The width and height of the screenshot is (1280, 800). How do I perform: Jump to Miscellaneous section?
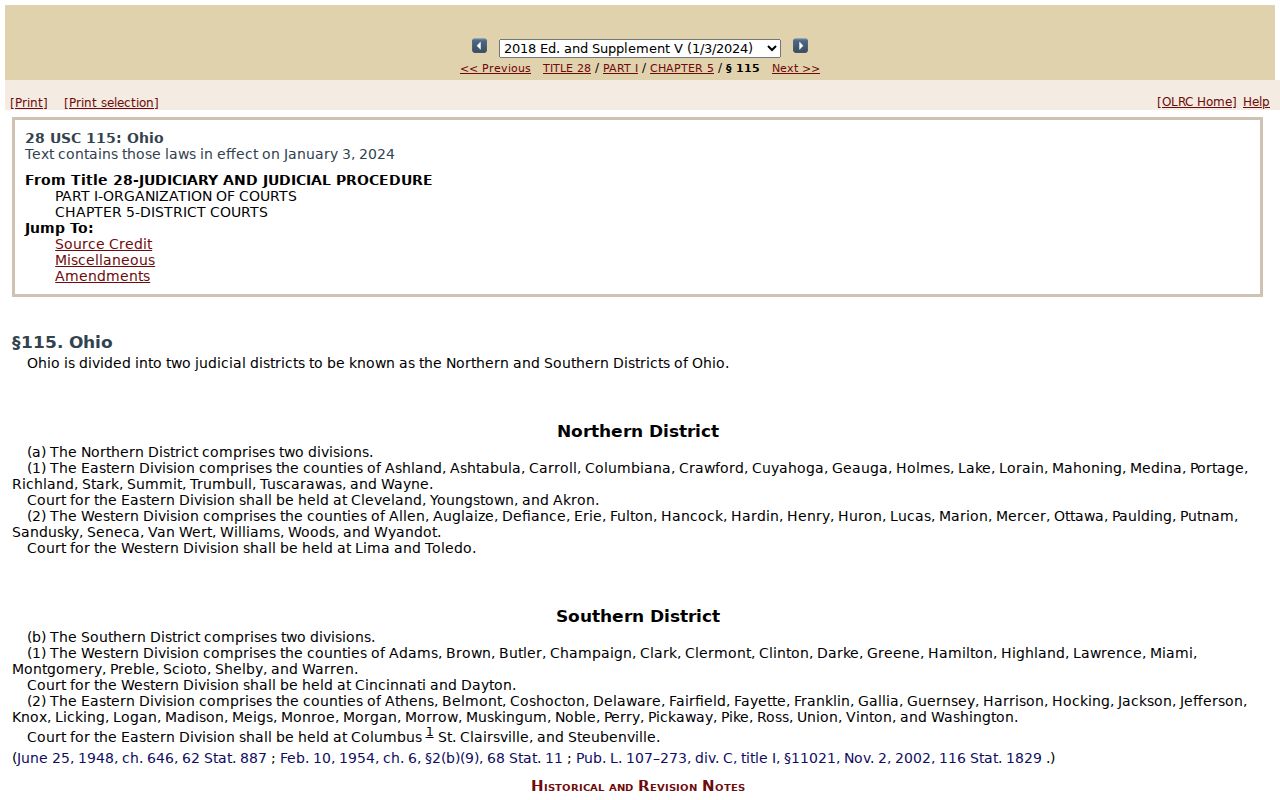(x=105, y=260)
